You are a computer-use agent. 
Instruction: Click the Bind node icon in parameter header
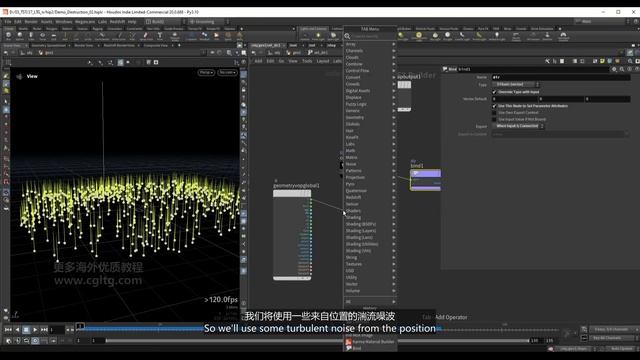[445, 69]
